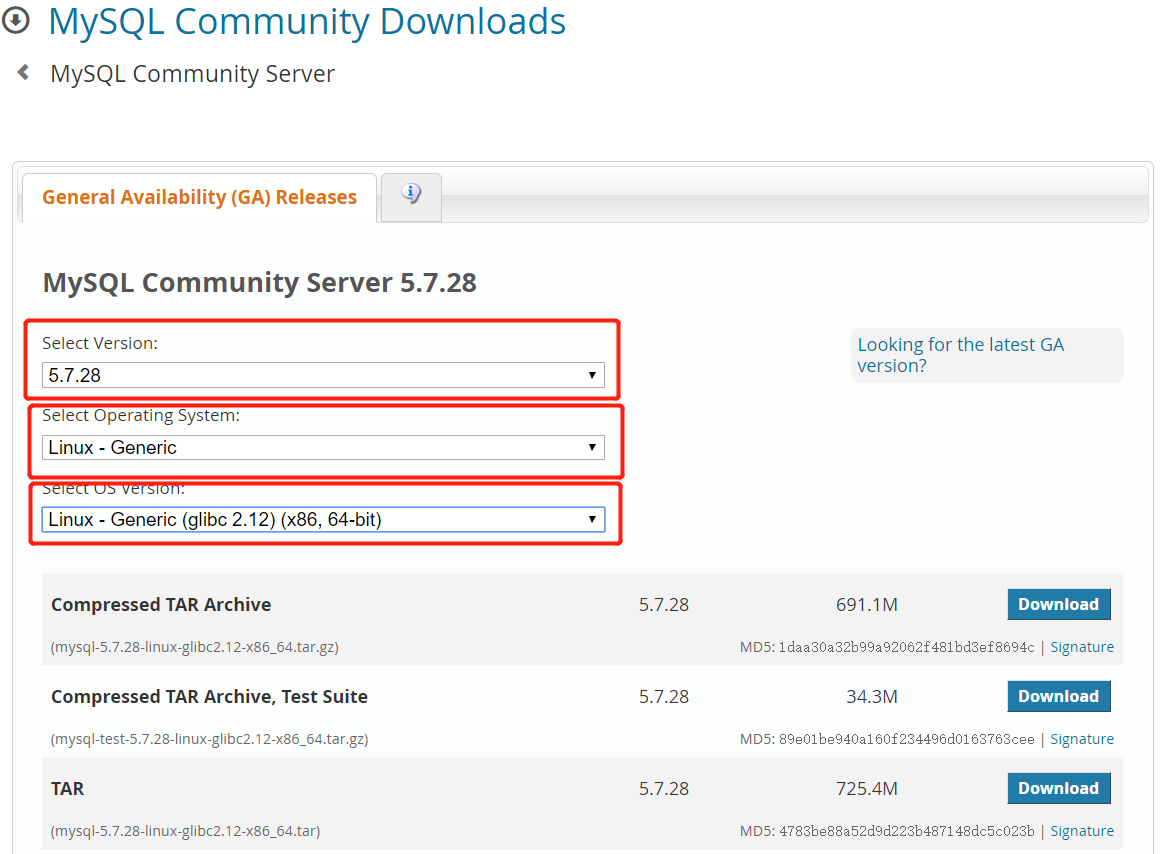Click the MySQL Community Server breadcrumb text

(x=192, y=74)
